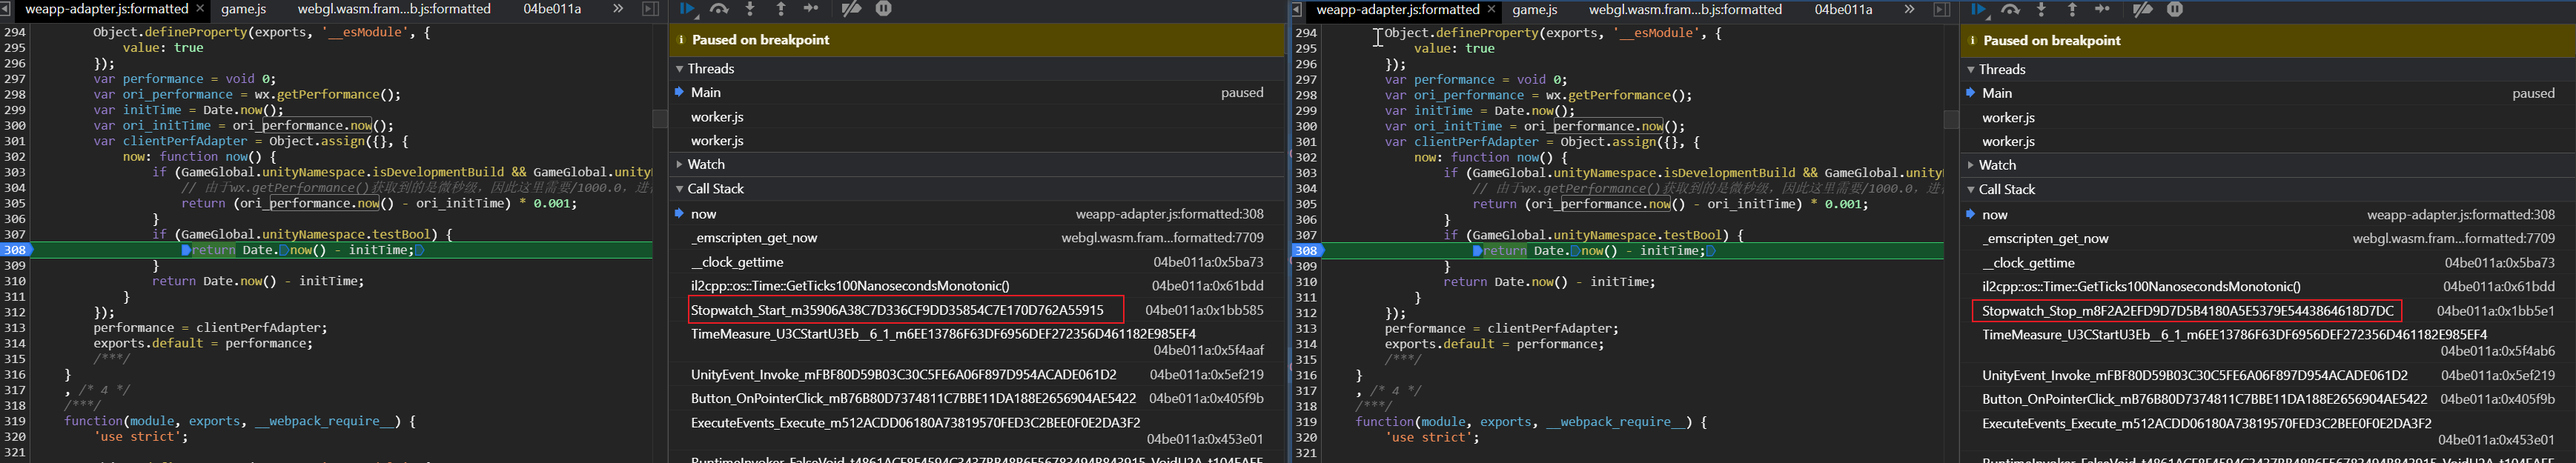
Task: Hide the debugger sidebar in right window
Action: click(x=1941, y=10)
